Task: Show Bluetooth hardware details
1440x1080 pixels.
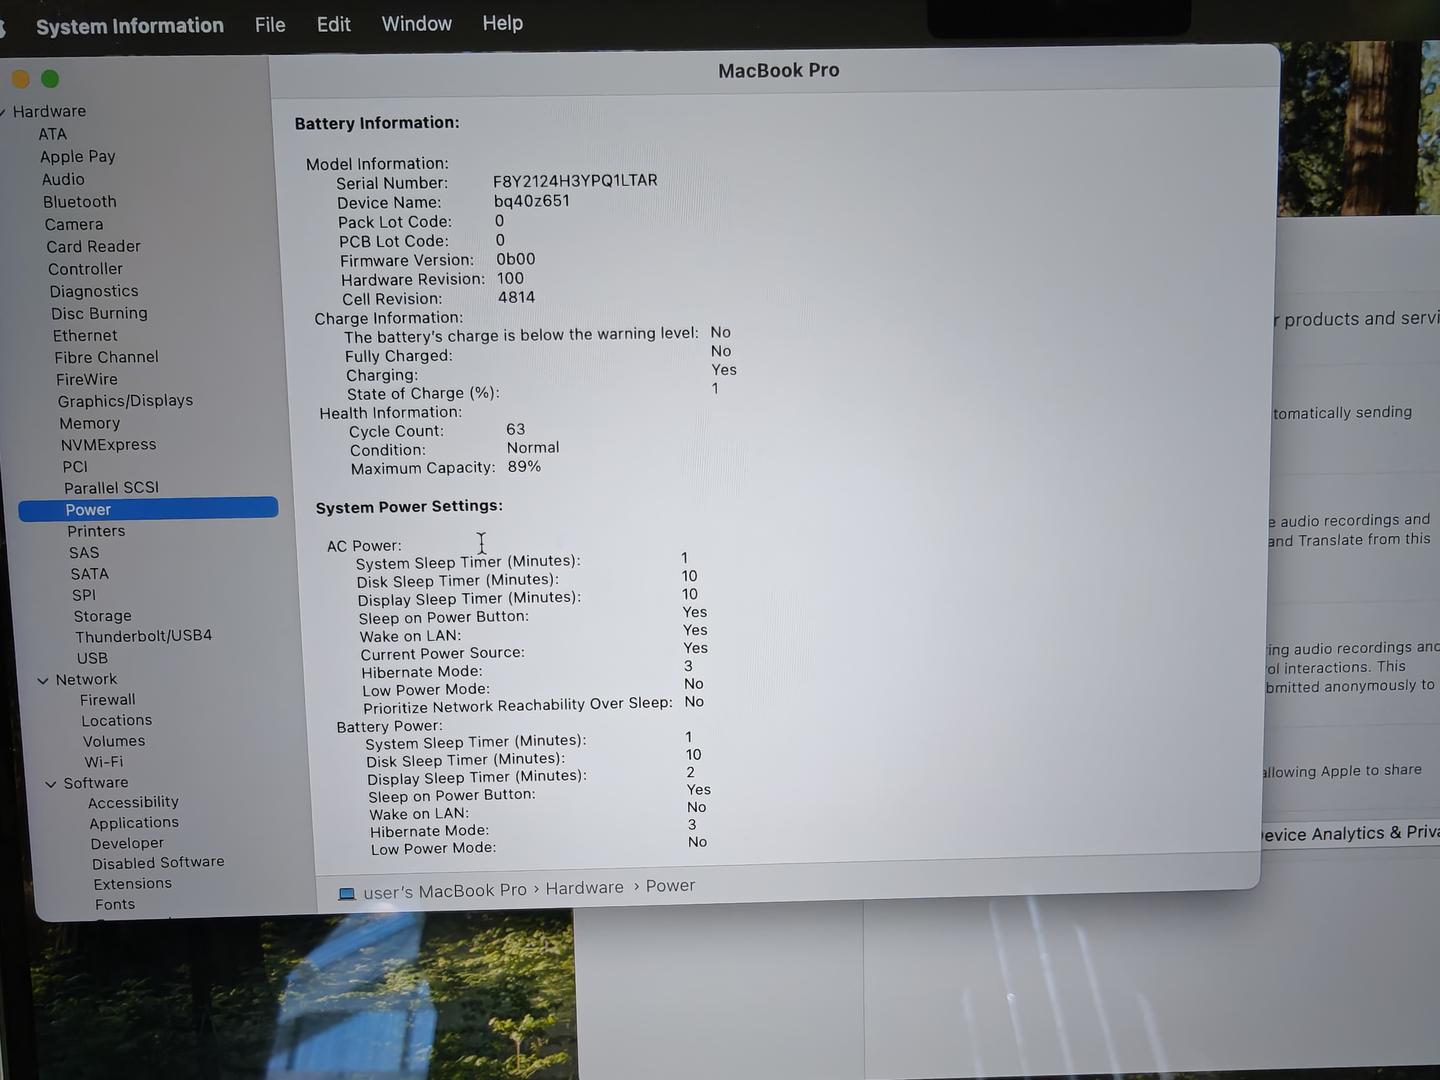Action: coord(80,202)
